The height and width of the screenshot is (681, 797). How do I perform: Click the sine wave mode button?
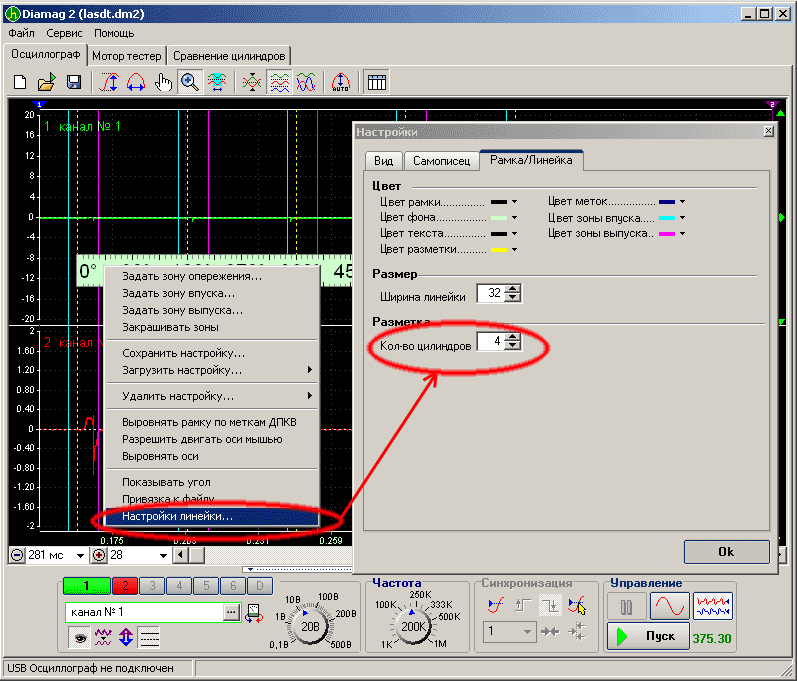(x=670, y=606)
